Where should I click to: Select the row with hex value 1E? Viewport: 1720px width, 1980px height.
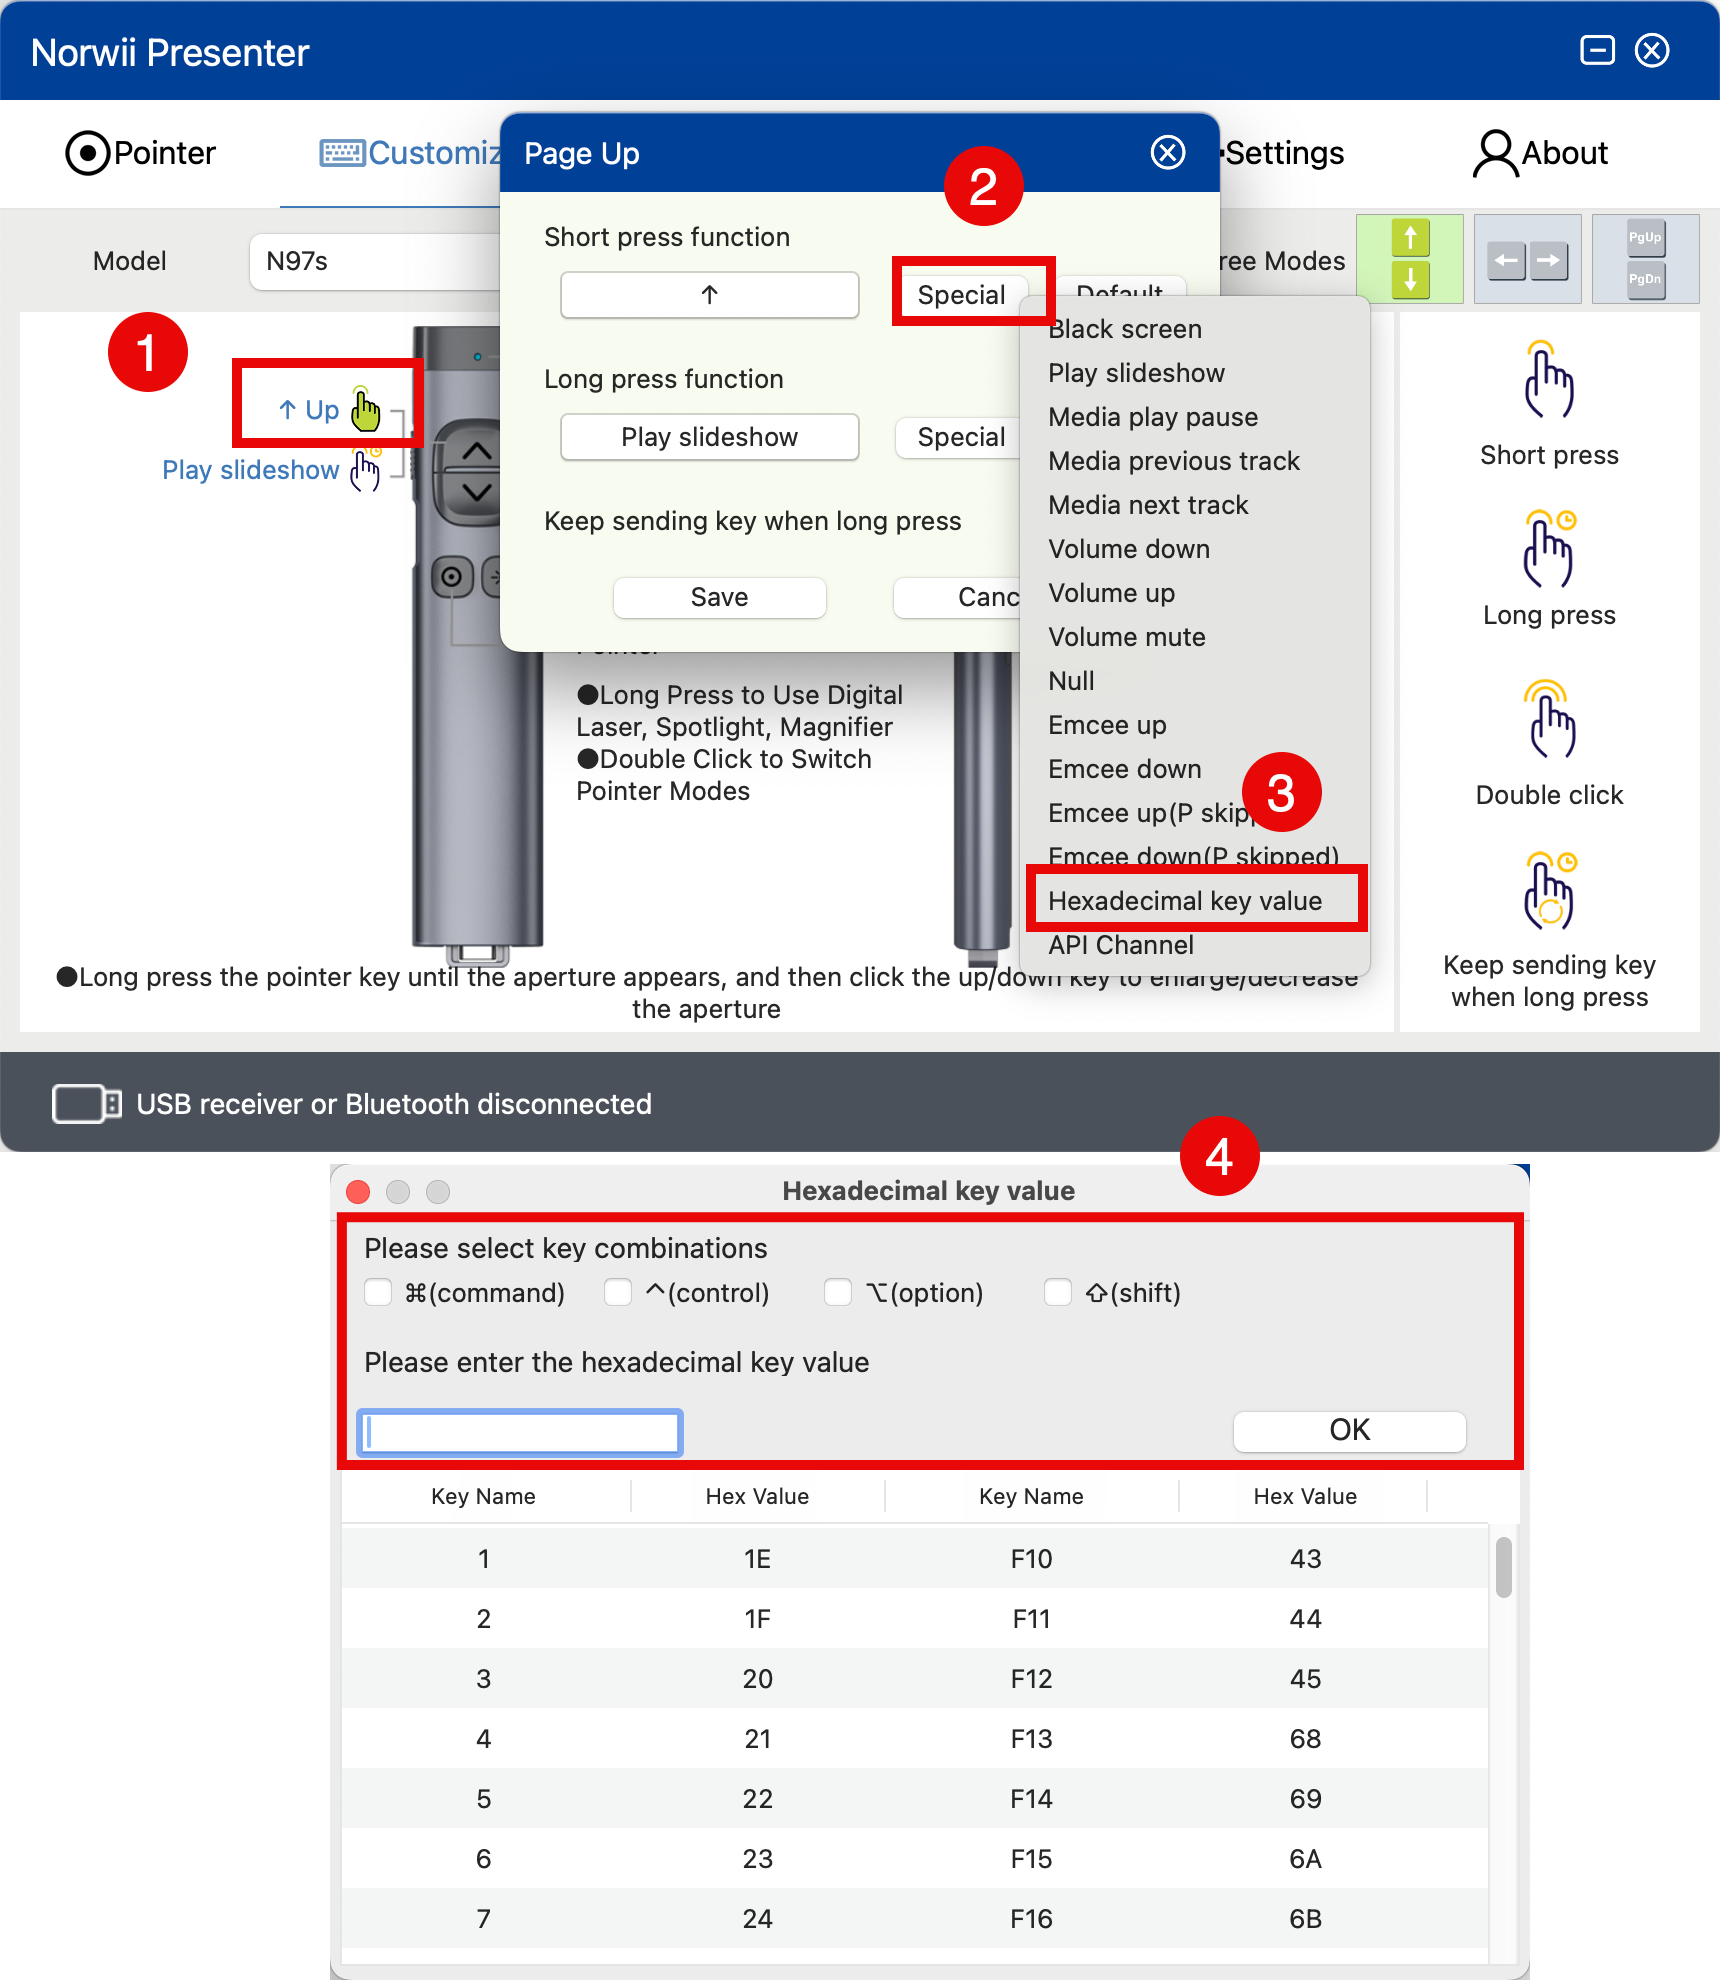click(x=915, y=1558)
